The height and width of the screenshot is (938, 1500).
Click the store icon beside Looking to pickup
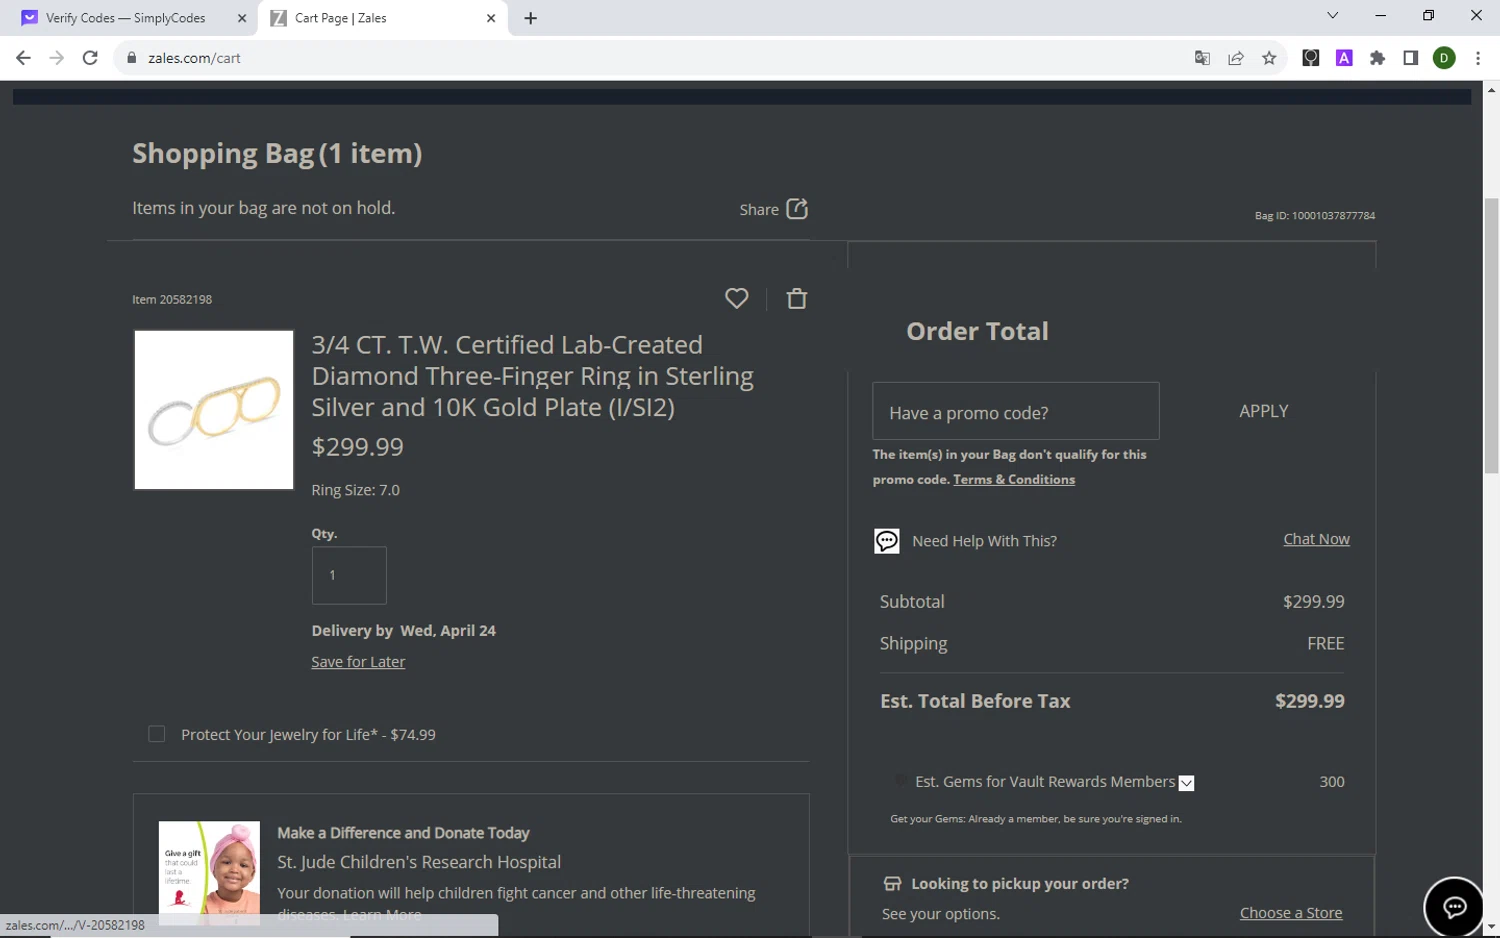(x=892, y=884)
